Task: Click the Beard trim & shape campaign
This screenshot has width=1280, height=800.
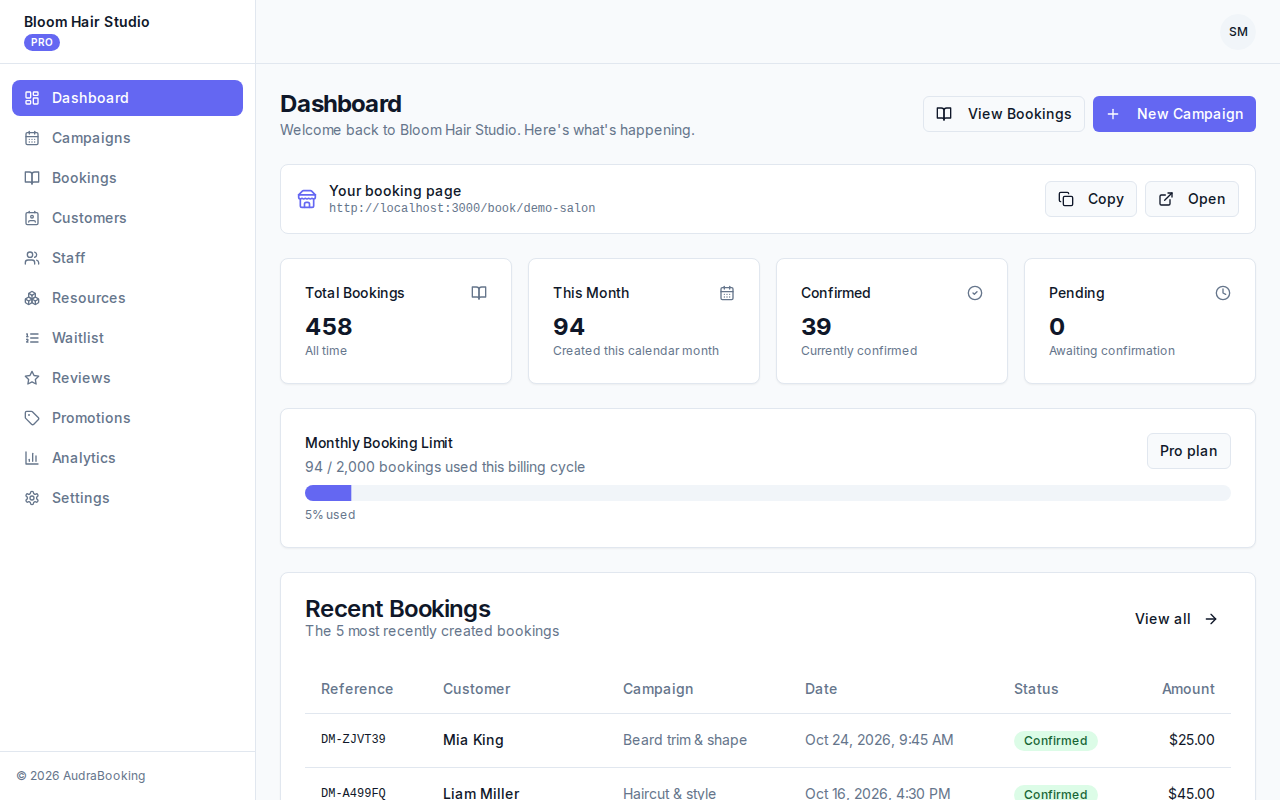Action: (685, 740)
